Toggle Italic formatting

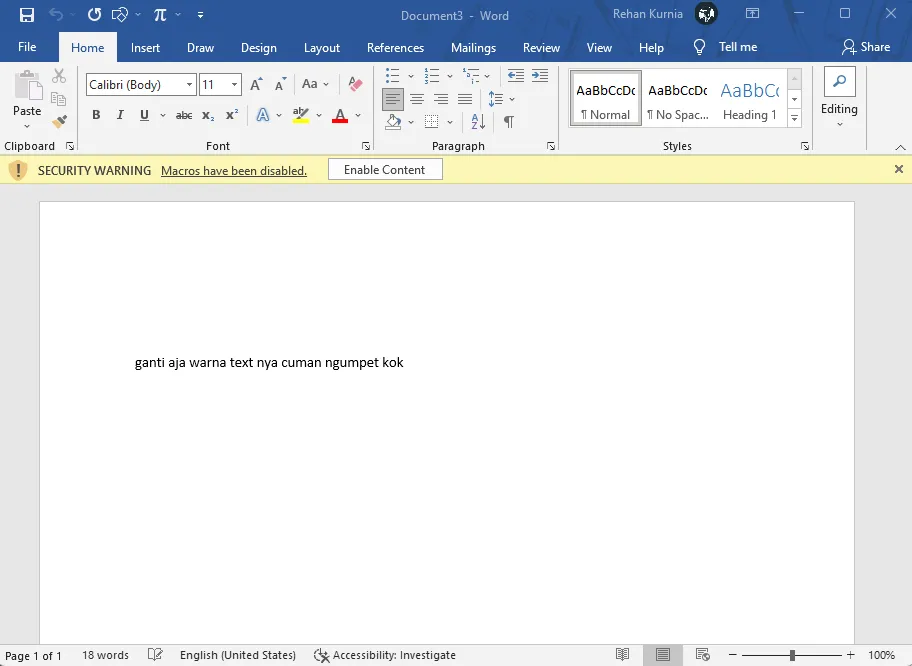120,115
